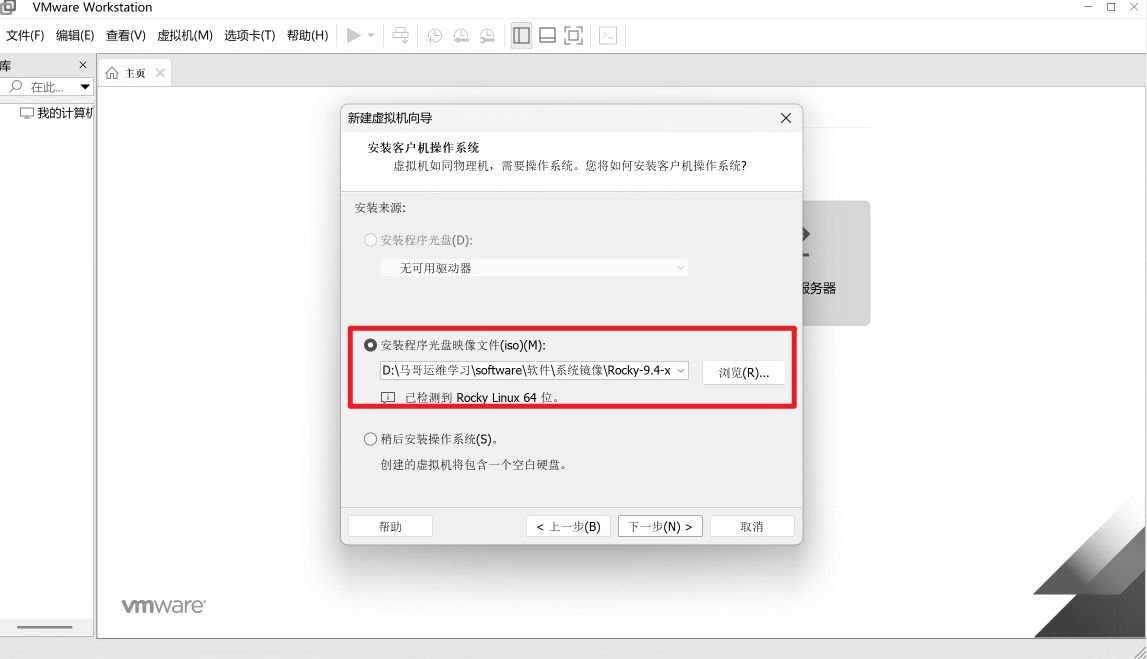This screenshot has width=1147, height=659.
Task: Switch to the 主页 tab
Action: coord(135,73)
